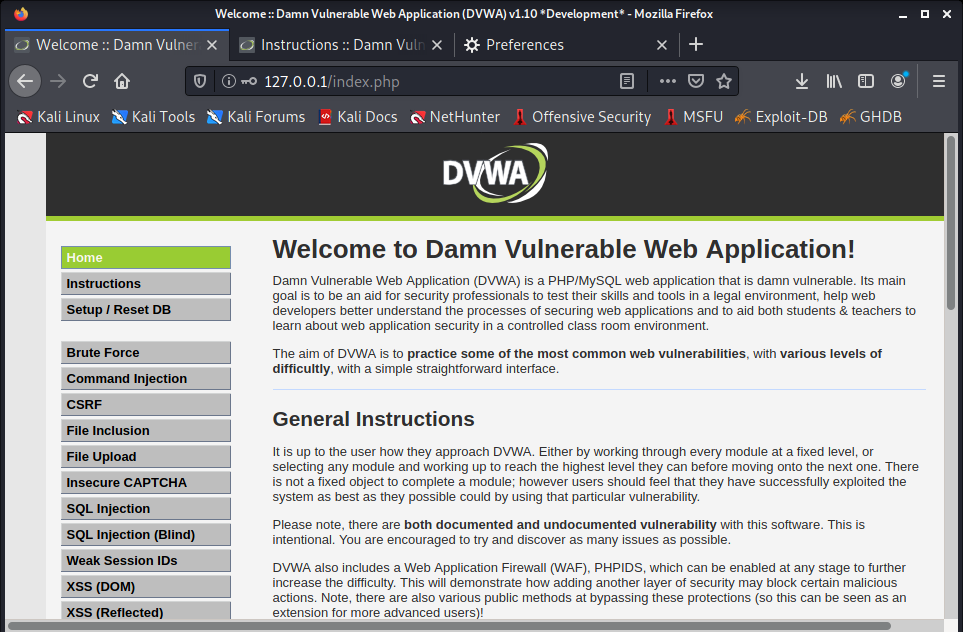The height and width of the screenshot is (632, 963).
Task: Open Firefox account icon
Action: (x=898, y=81)
